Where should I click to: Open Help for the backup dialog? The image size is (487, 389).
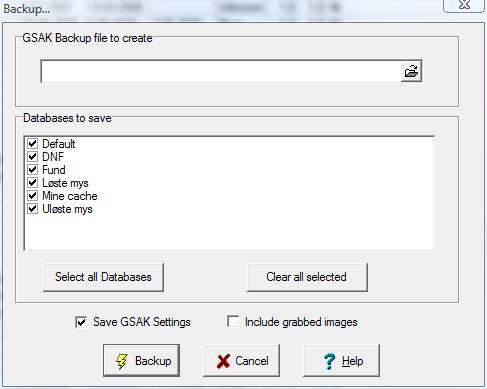pyautogui.click(x=341, y=361)
